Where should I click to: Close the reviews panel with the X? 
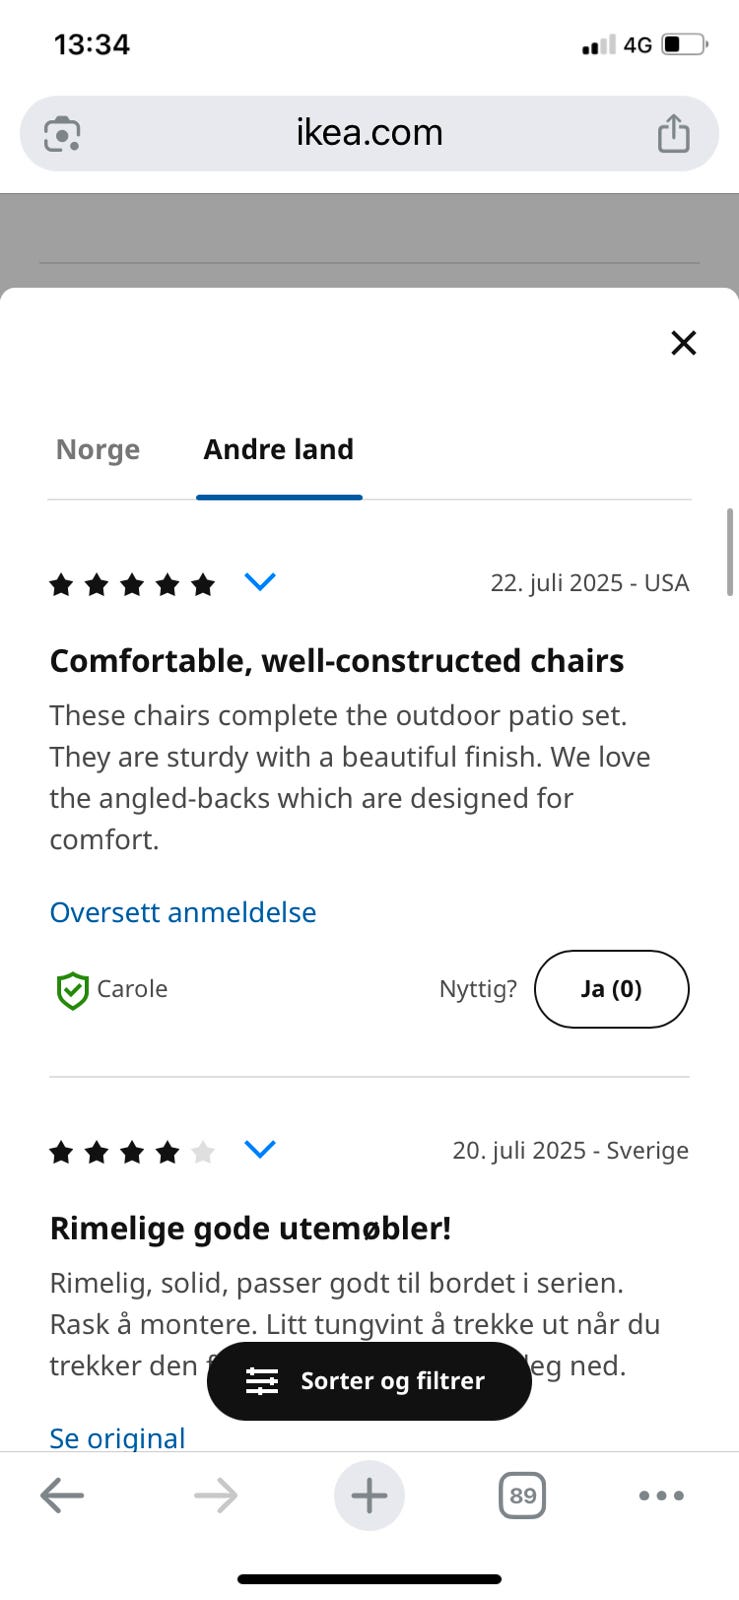pyautogui.click(x=683, y=342)
